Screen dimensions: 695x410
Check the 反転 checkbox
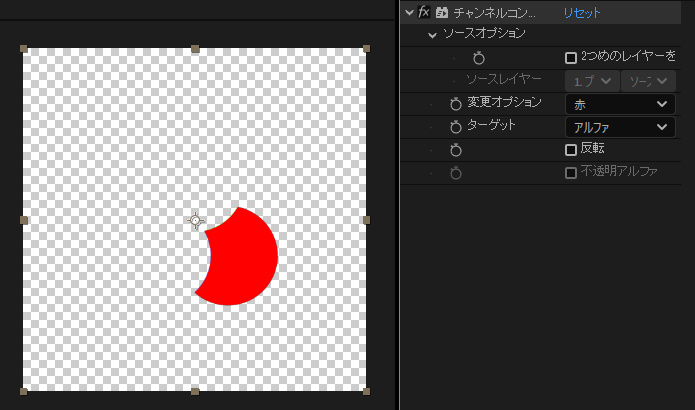pos(571,150)
